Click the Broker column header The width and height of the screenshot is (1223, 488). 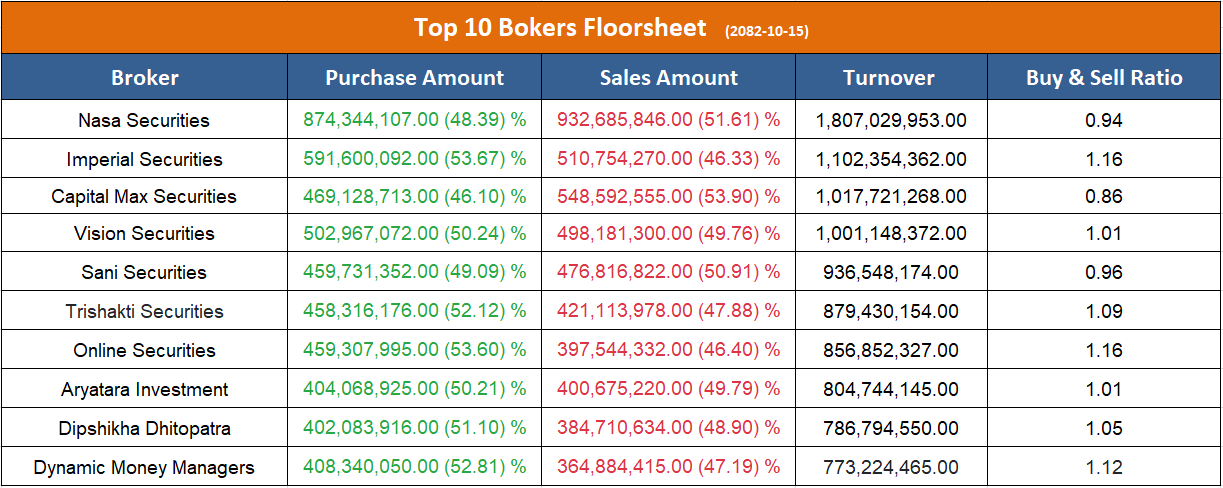point(145,78)
